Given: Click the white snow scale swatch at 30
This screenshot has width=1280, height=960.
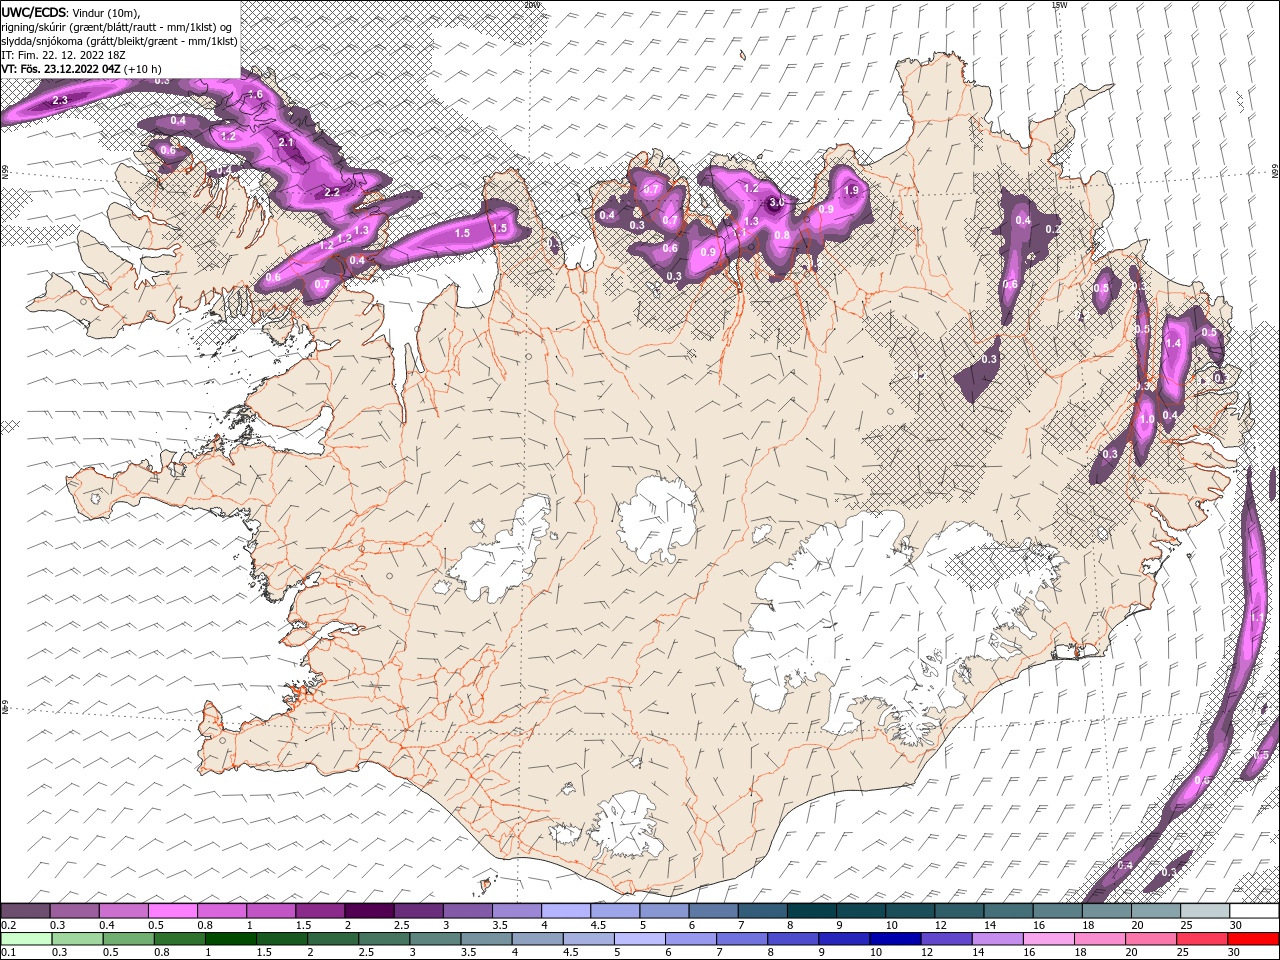Looking at the screenshot, I should tap(1254, 911).
